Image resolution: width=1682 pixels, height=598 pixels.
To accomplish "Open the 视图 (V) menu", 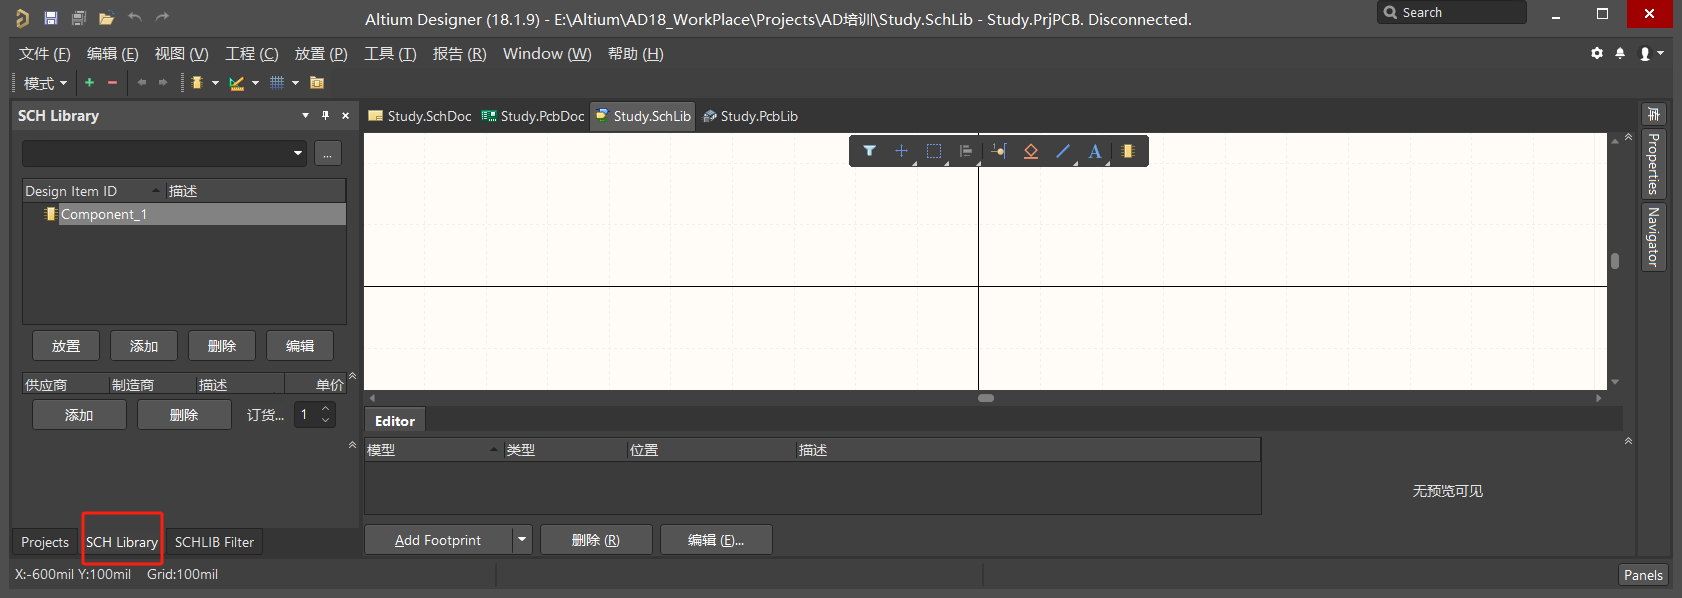I will click(x=181, y=54).
